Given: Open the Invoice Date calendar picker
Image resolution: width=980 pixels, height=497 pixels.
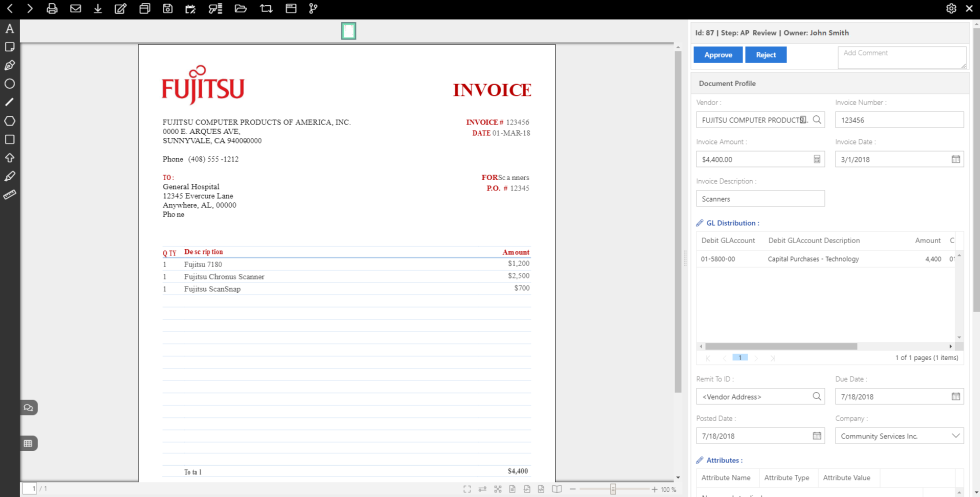Looking at the screenshot, I should 955,159.
